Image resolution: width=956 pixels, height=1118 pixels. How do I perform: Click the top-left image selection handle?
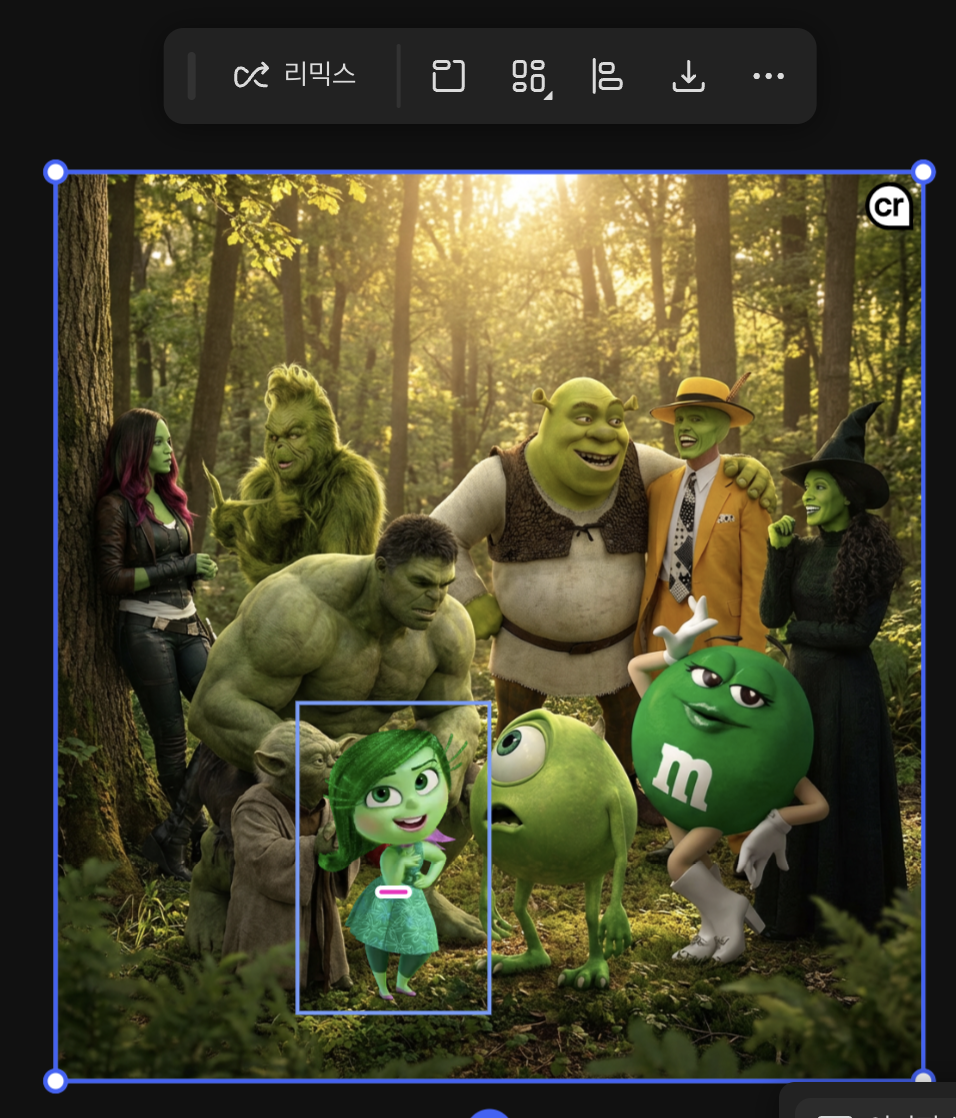tap(56, 172)
